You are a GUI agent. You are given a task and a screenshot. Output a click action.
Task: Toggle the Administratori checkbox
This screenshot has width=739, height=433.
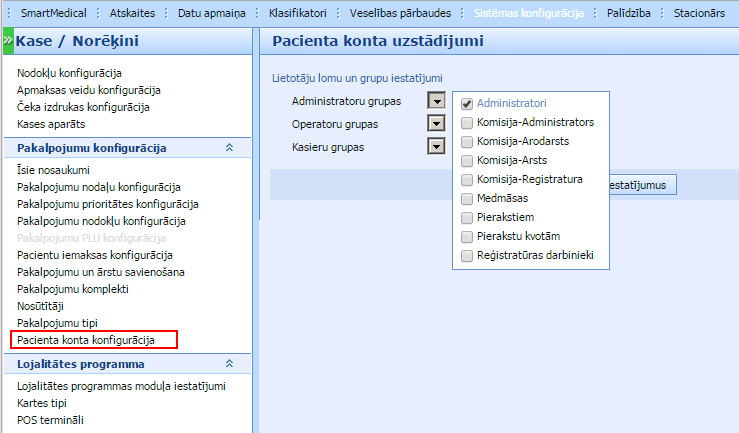(467, 103)
